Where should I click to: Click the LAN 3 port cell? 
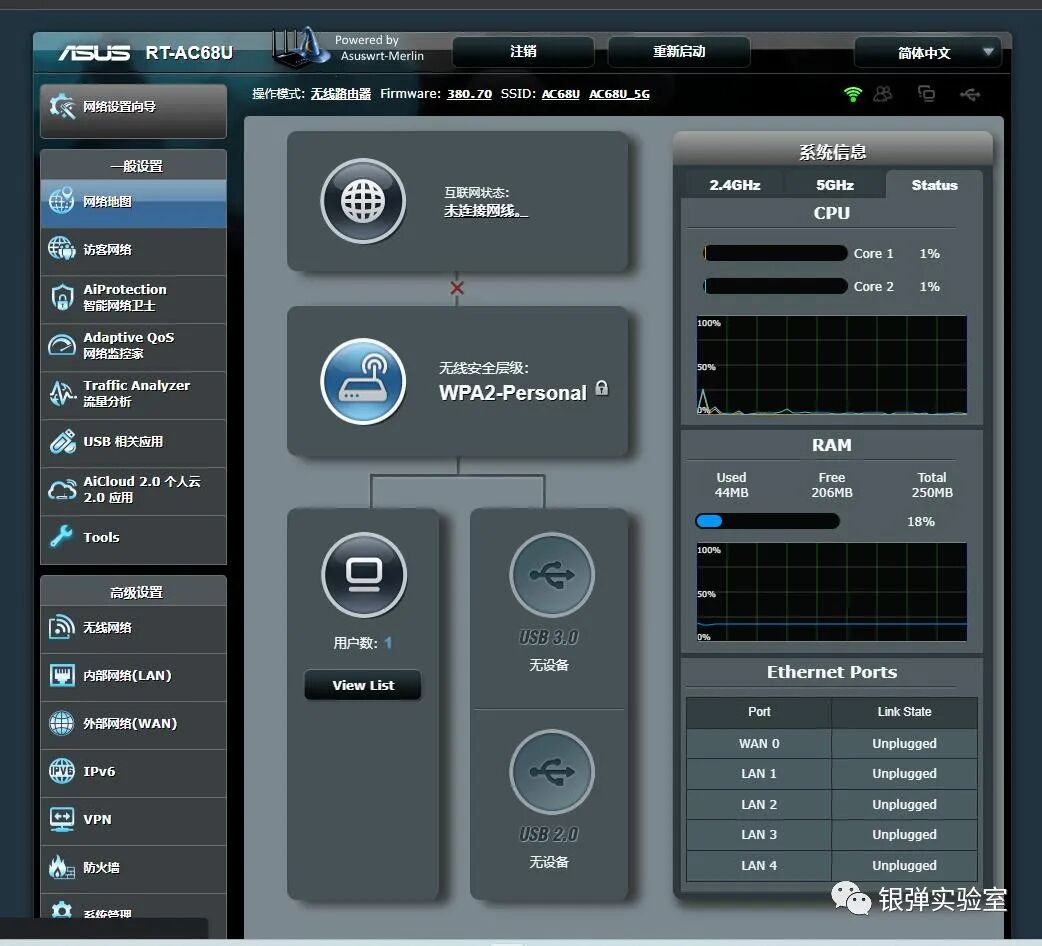tap(759, 835)
